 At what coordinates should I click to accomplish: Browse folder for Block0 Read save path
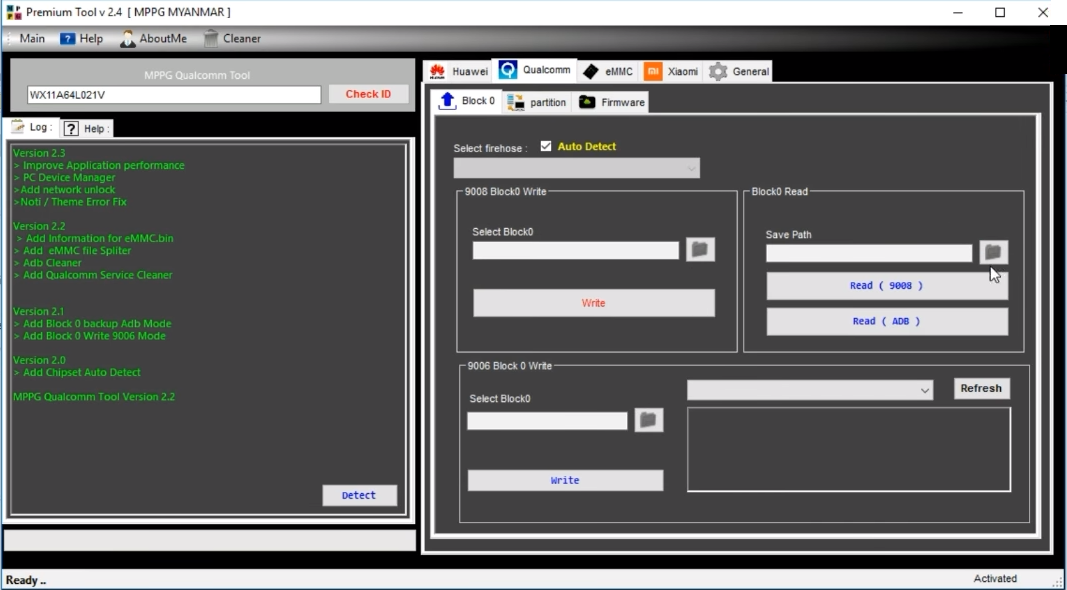pos(994,252)
